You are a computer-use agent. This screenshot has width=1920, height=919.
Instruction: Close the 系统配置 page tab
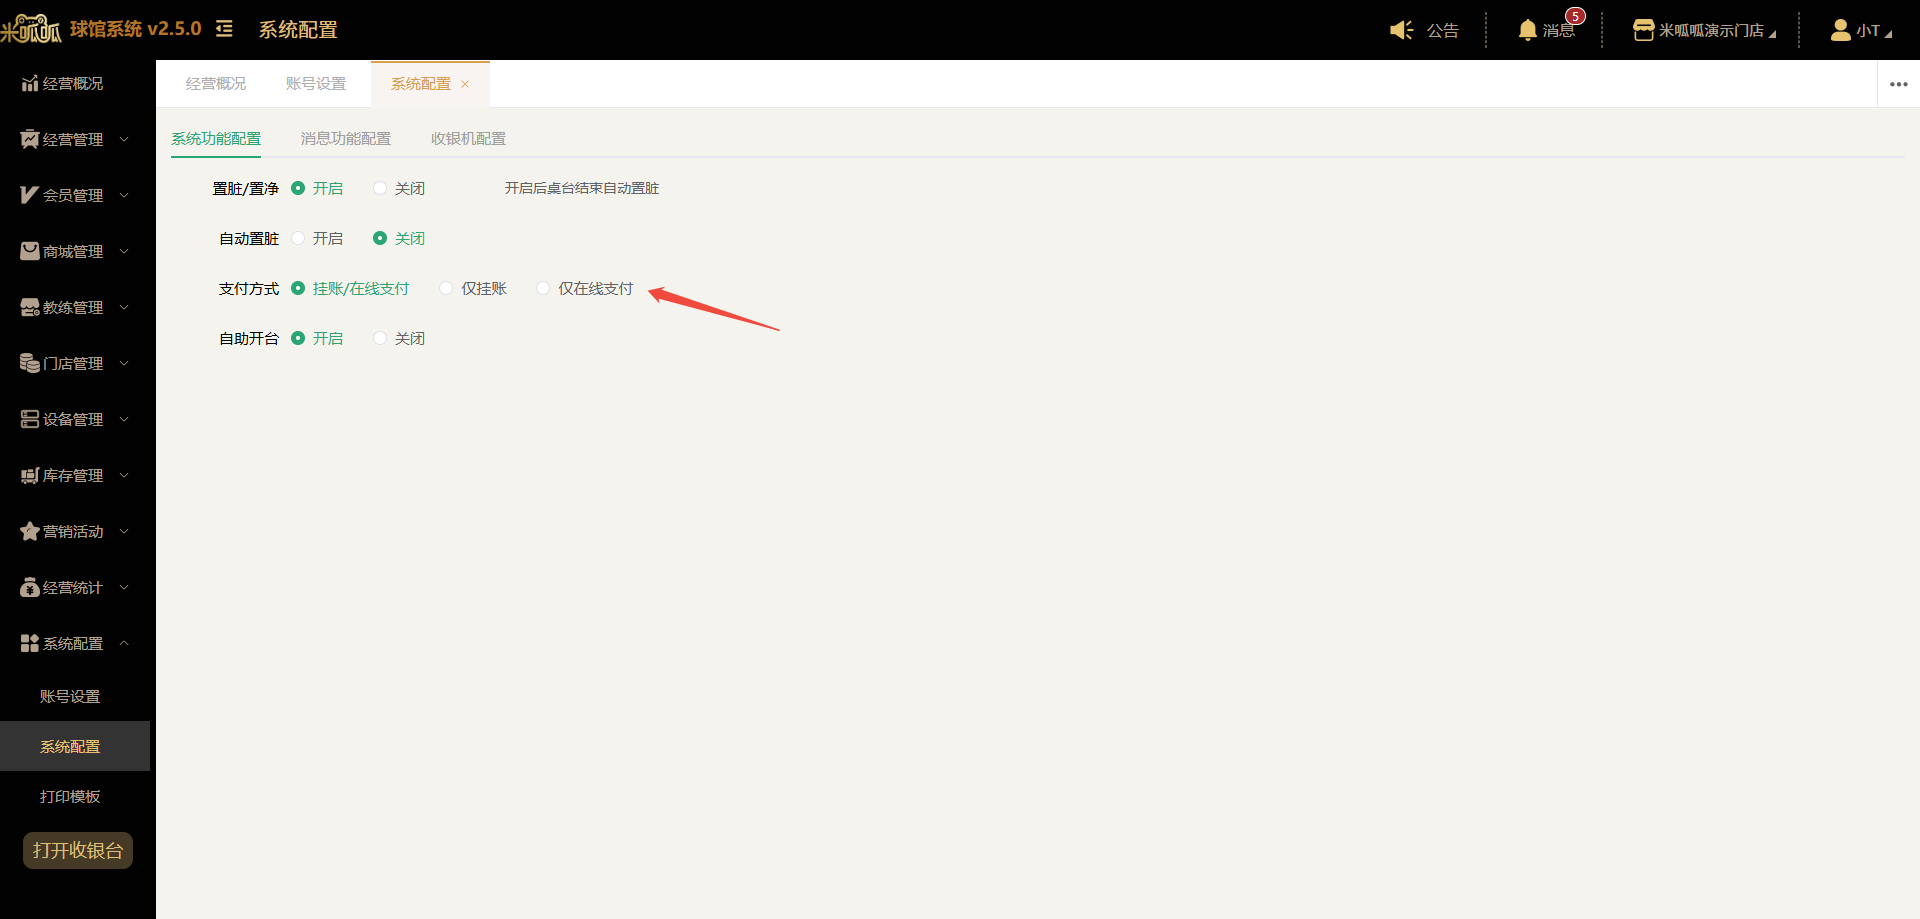click(465, 84)
